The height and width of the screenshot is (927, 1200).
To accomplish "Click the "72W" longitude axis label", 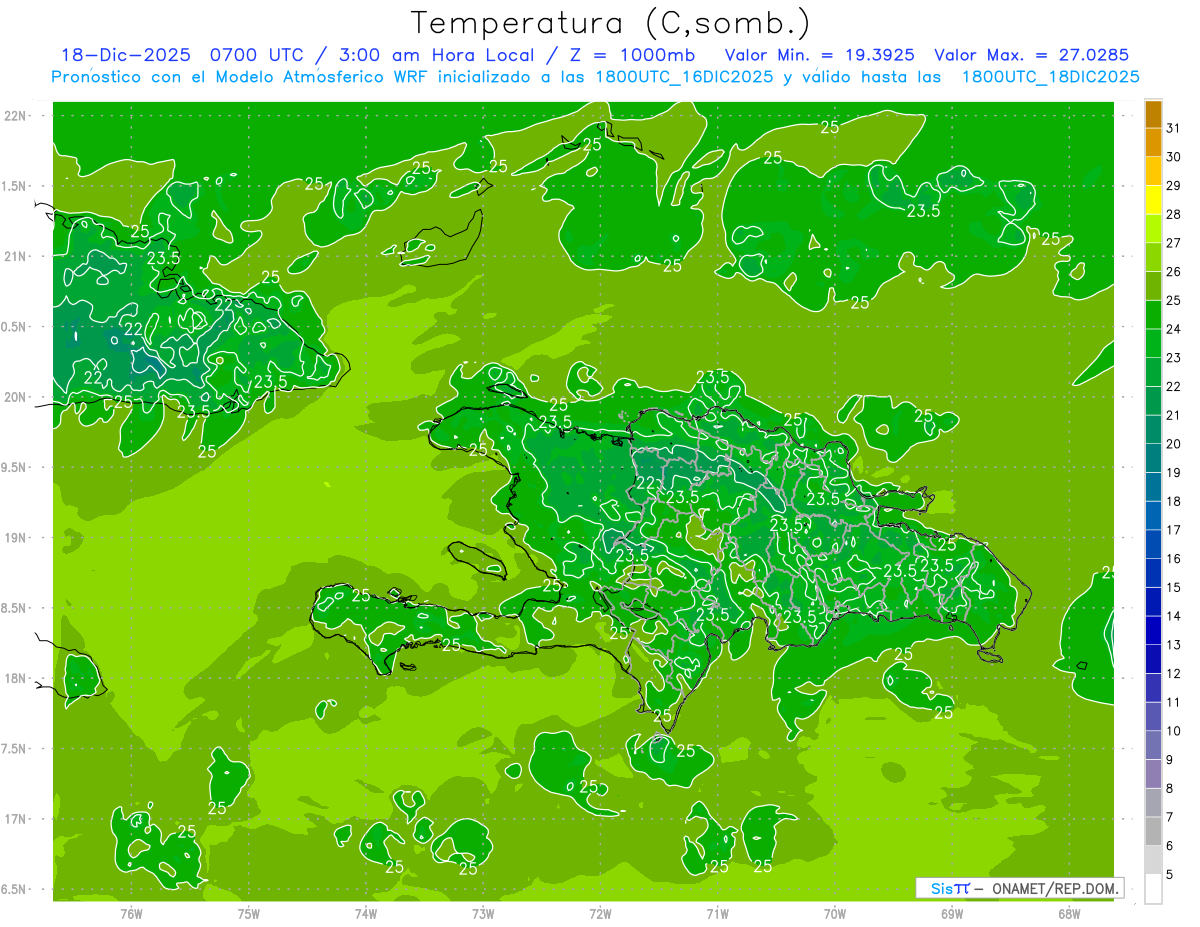I will (600, 913).
